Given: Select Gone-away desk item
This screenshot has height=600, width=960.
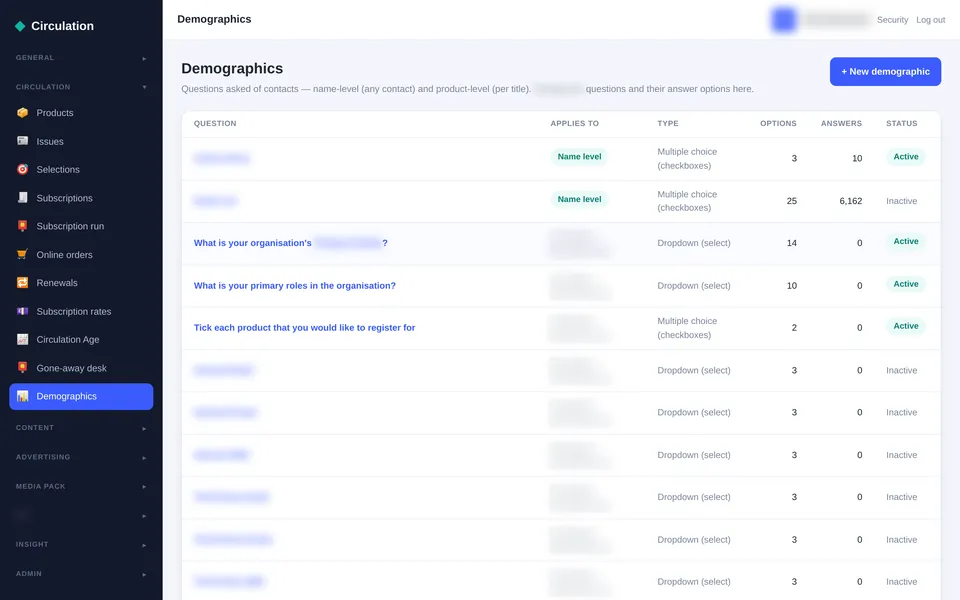Looking at the screenshot, I should pos(81,368).
